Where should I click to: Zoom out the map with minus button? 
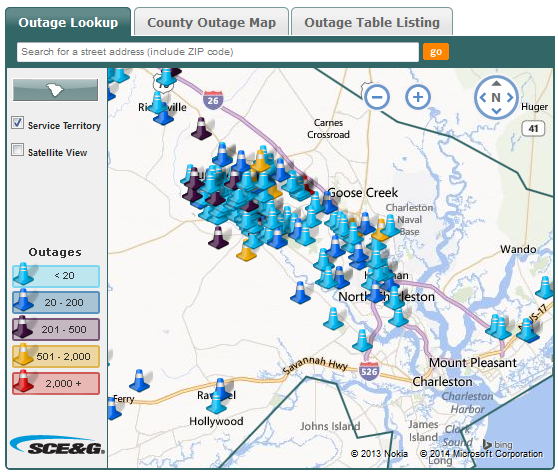click(x=377, y=97)
